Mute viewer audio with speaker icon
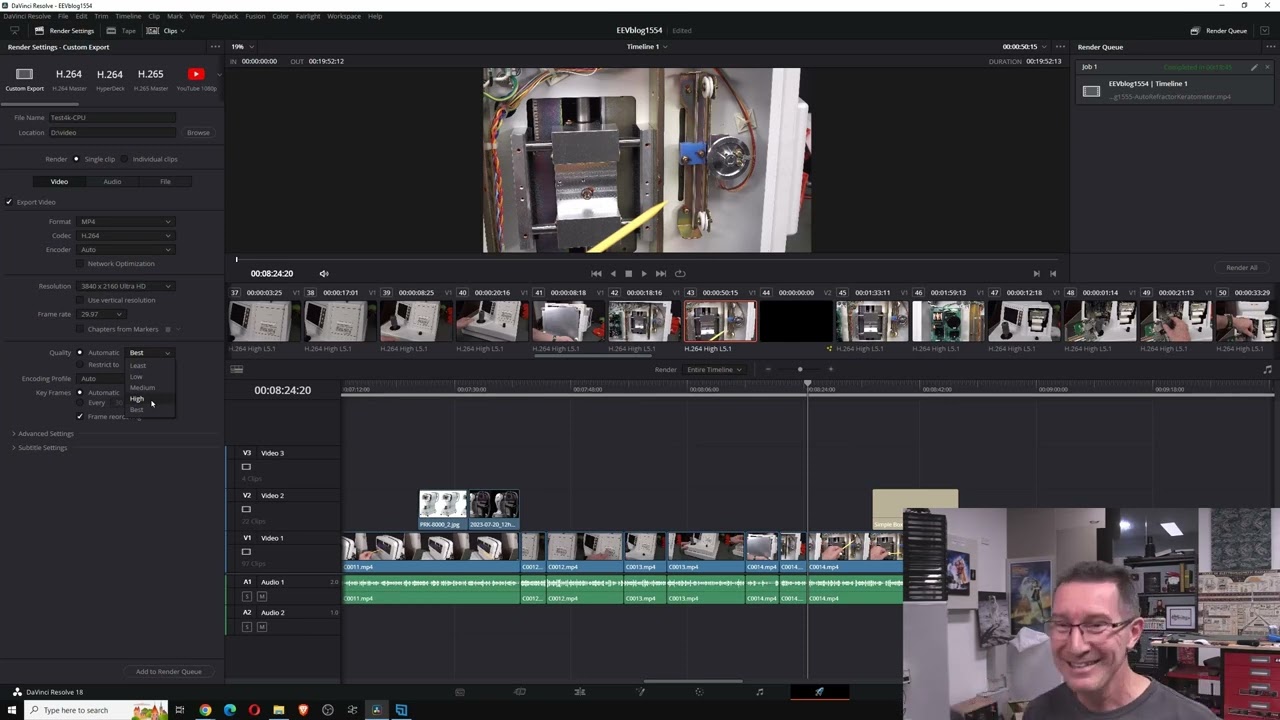This screenshot has width=1280, height=720. [x=324, y=273]
